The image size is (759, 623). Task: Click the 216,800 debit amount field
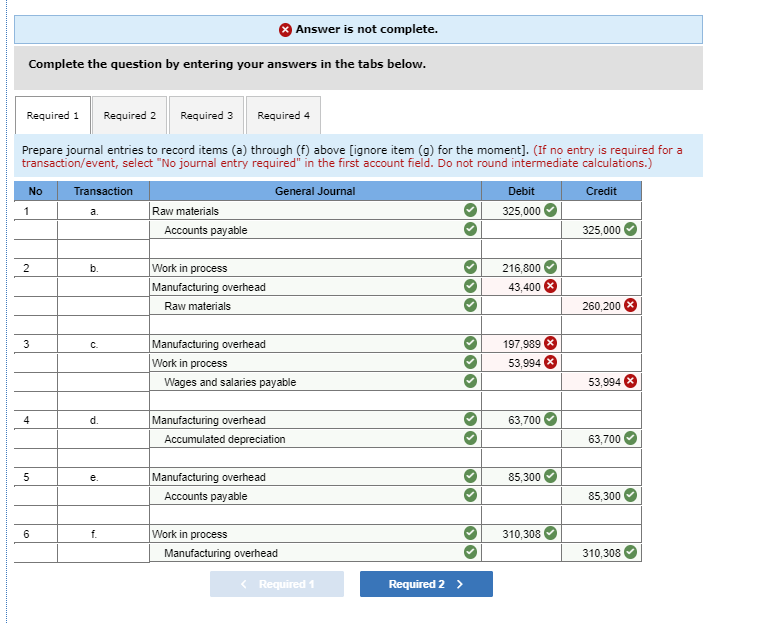tap(521, 268)
